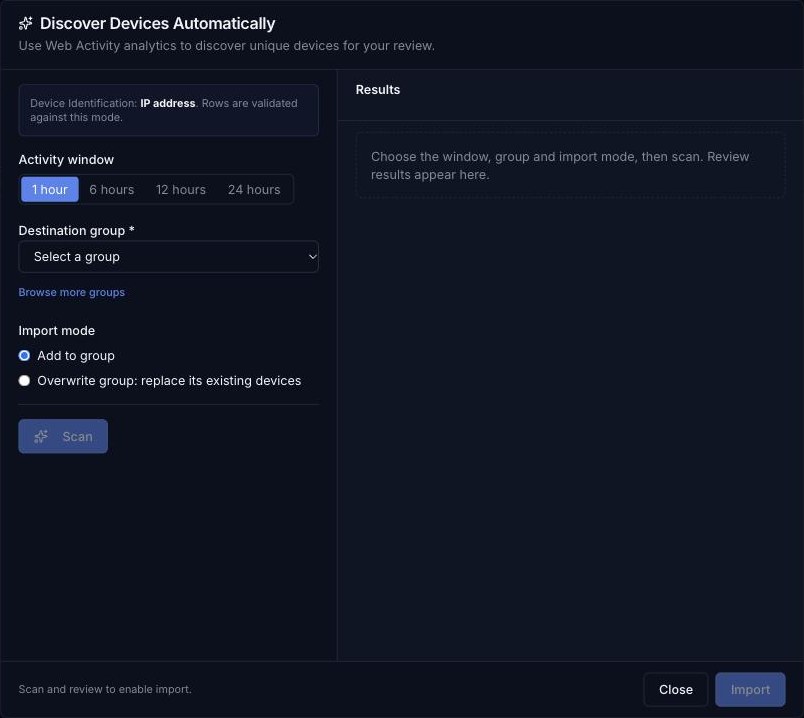The height and width of the screenshot is (718, 804).
Task: Click the Browse more groups link
Action: 72,292
